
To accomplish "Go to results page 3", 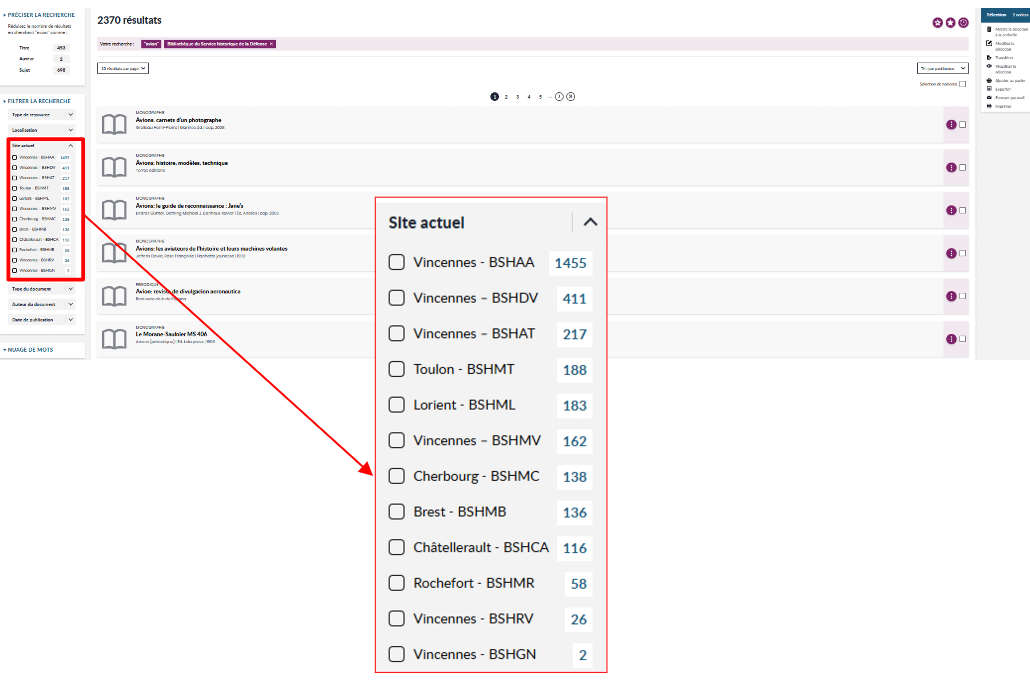I will 518,97.
